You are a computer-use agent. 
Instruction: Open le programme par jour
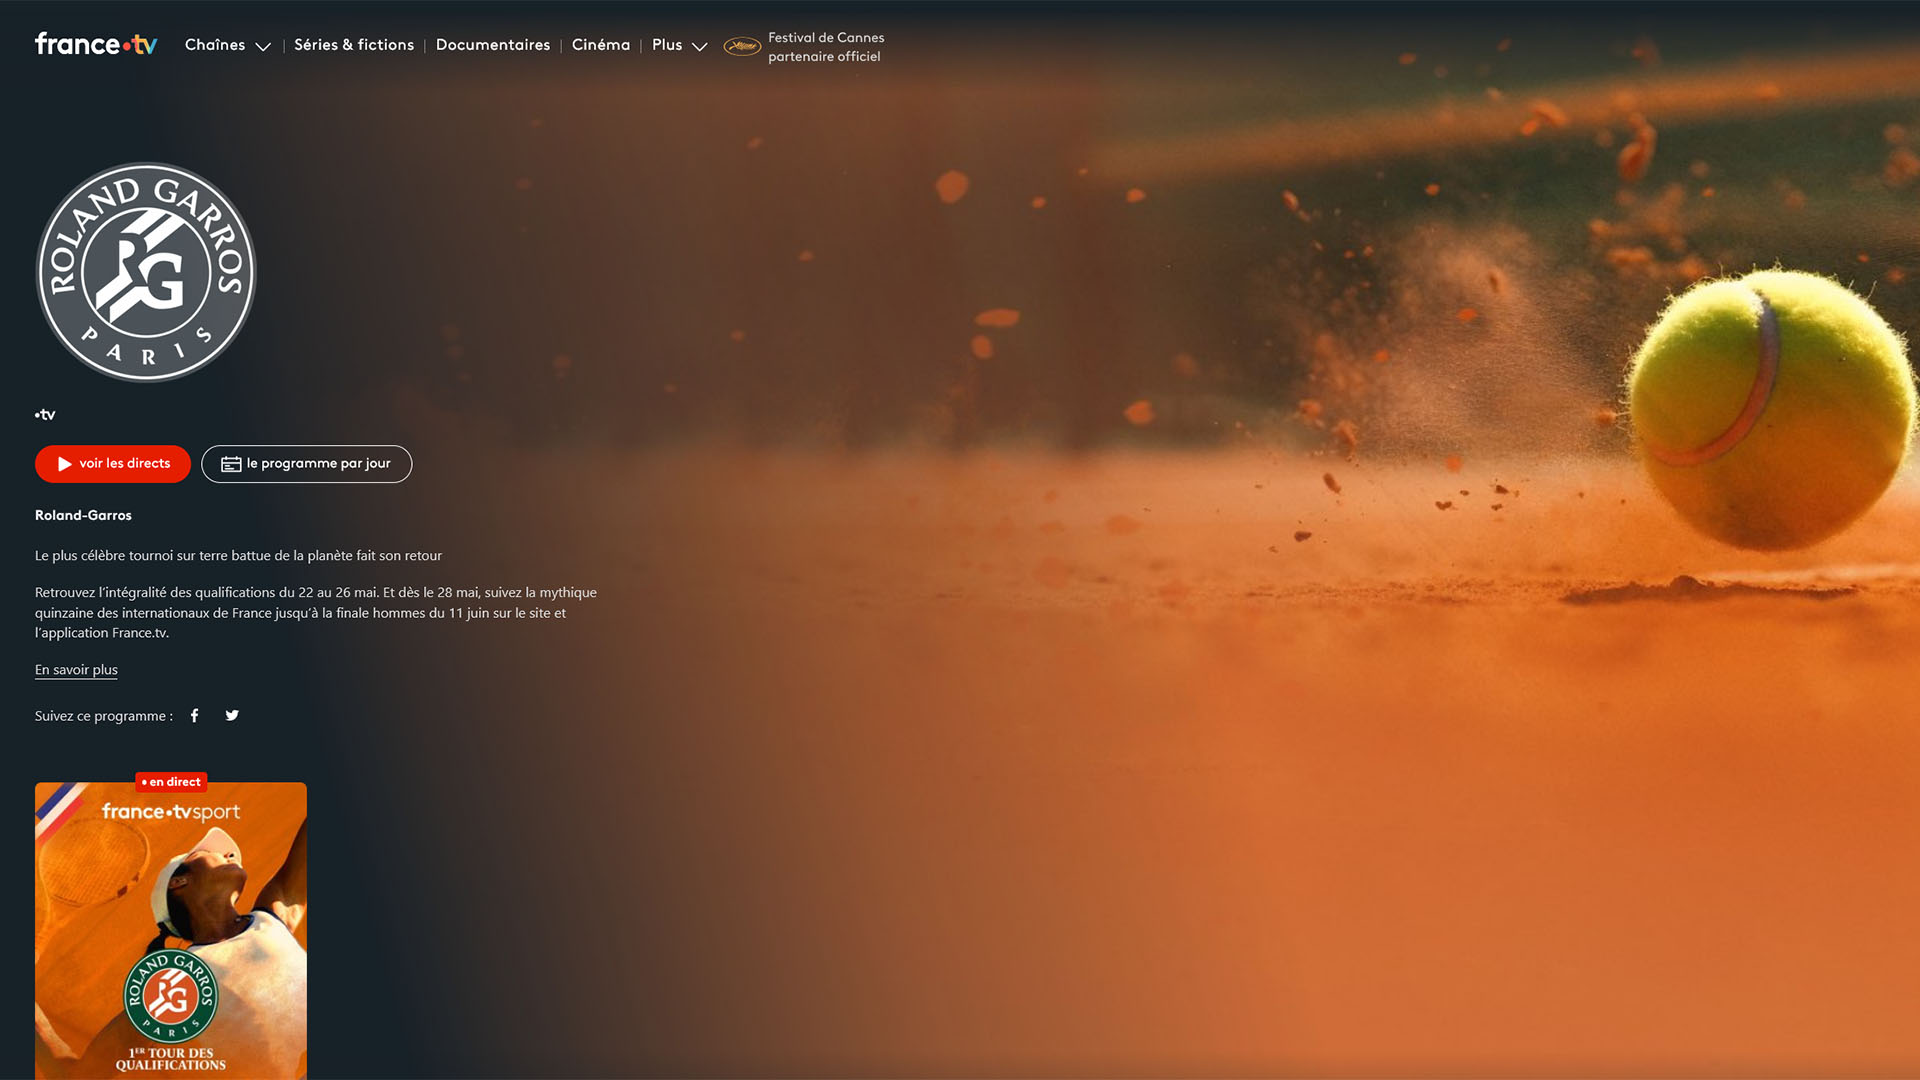[306, 464]
